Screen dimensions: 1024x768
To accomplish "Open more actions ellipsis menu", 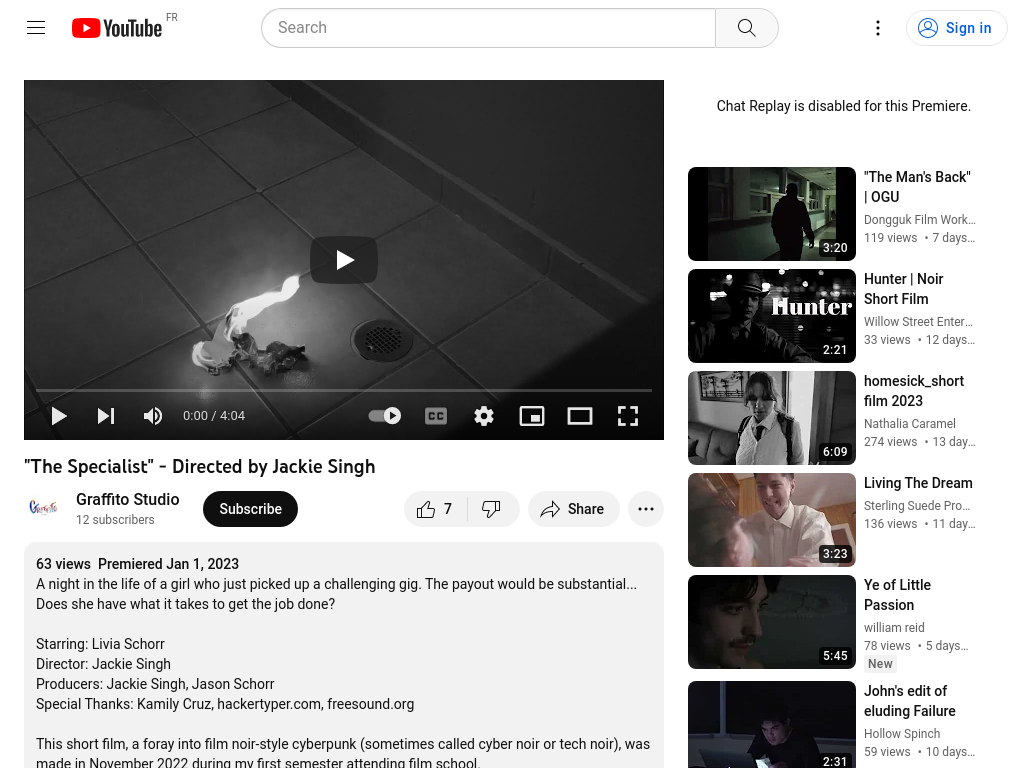I will click(645, 509).
